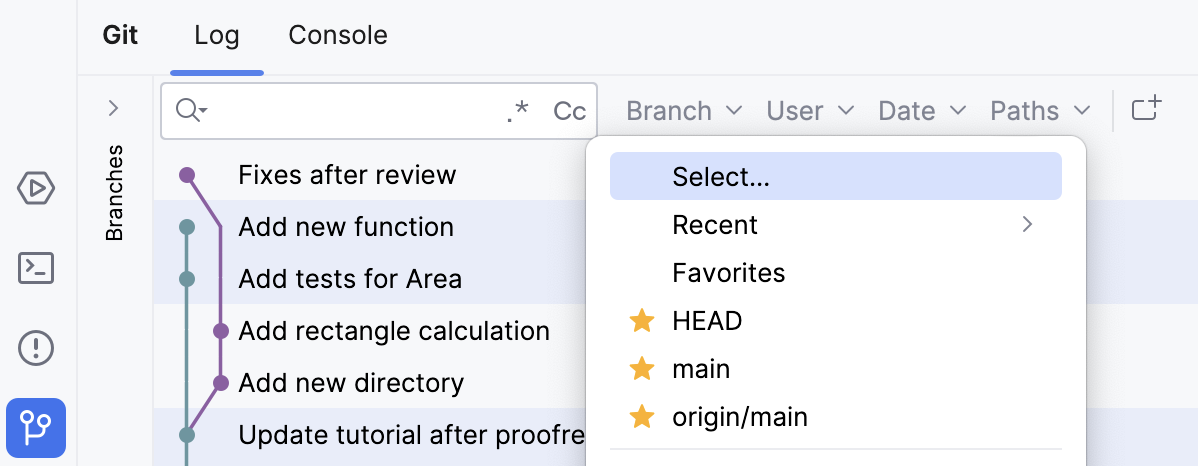Click the Git tool window icon

pos(36,428)
